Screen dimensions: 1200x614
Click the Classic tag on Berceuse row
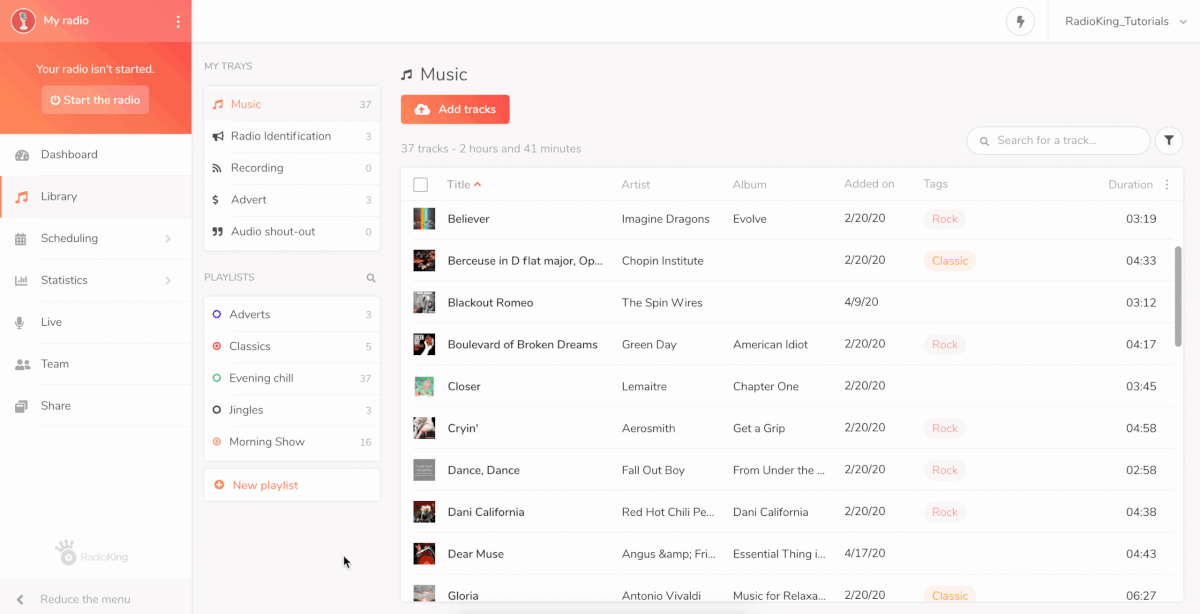[x=950, y=261]
